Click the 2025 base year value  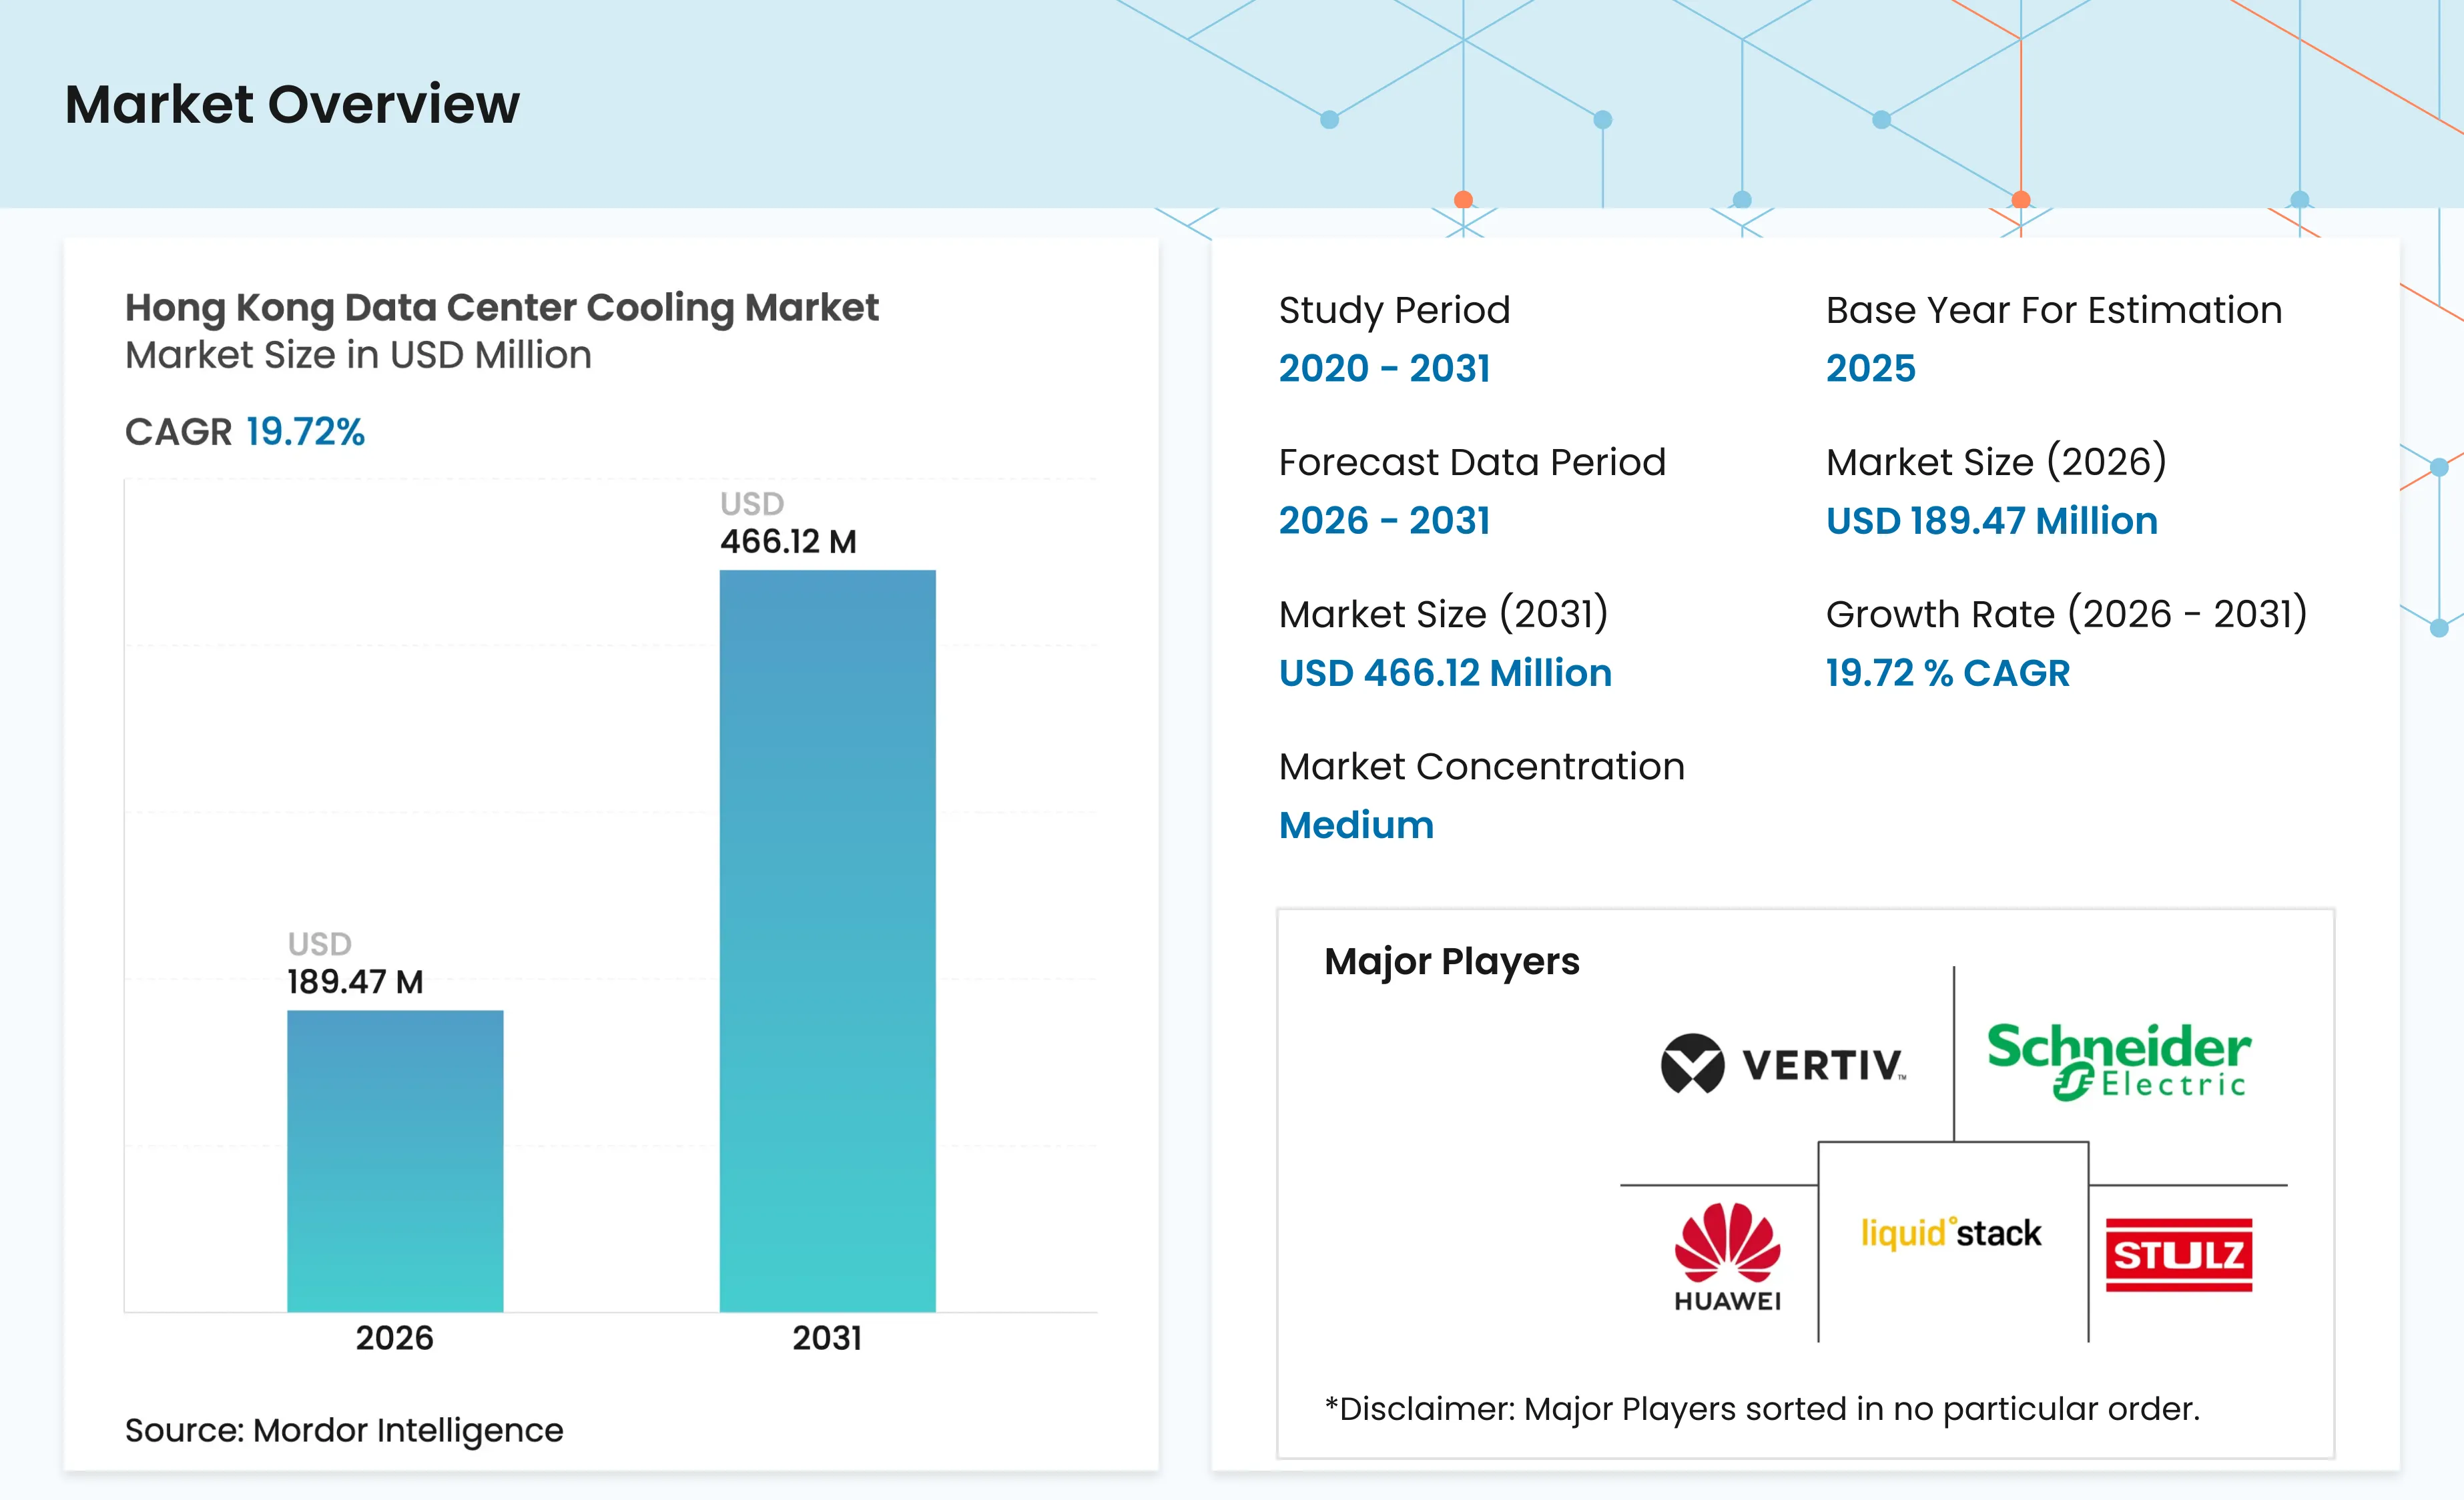(x=1870, y=368)
